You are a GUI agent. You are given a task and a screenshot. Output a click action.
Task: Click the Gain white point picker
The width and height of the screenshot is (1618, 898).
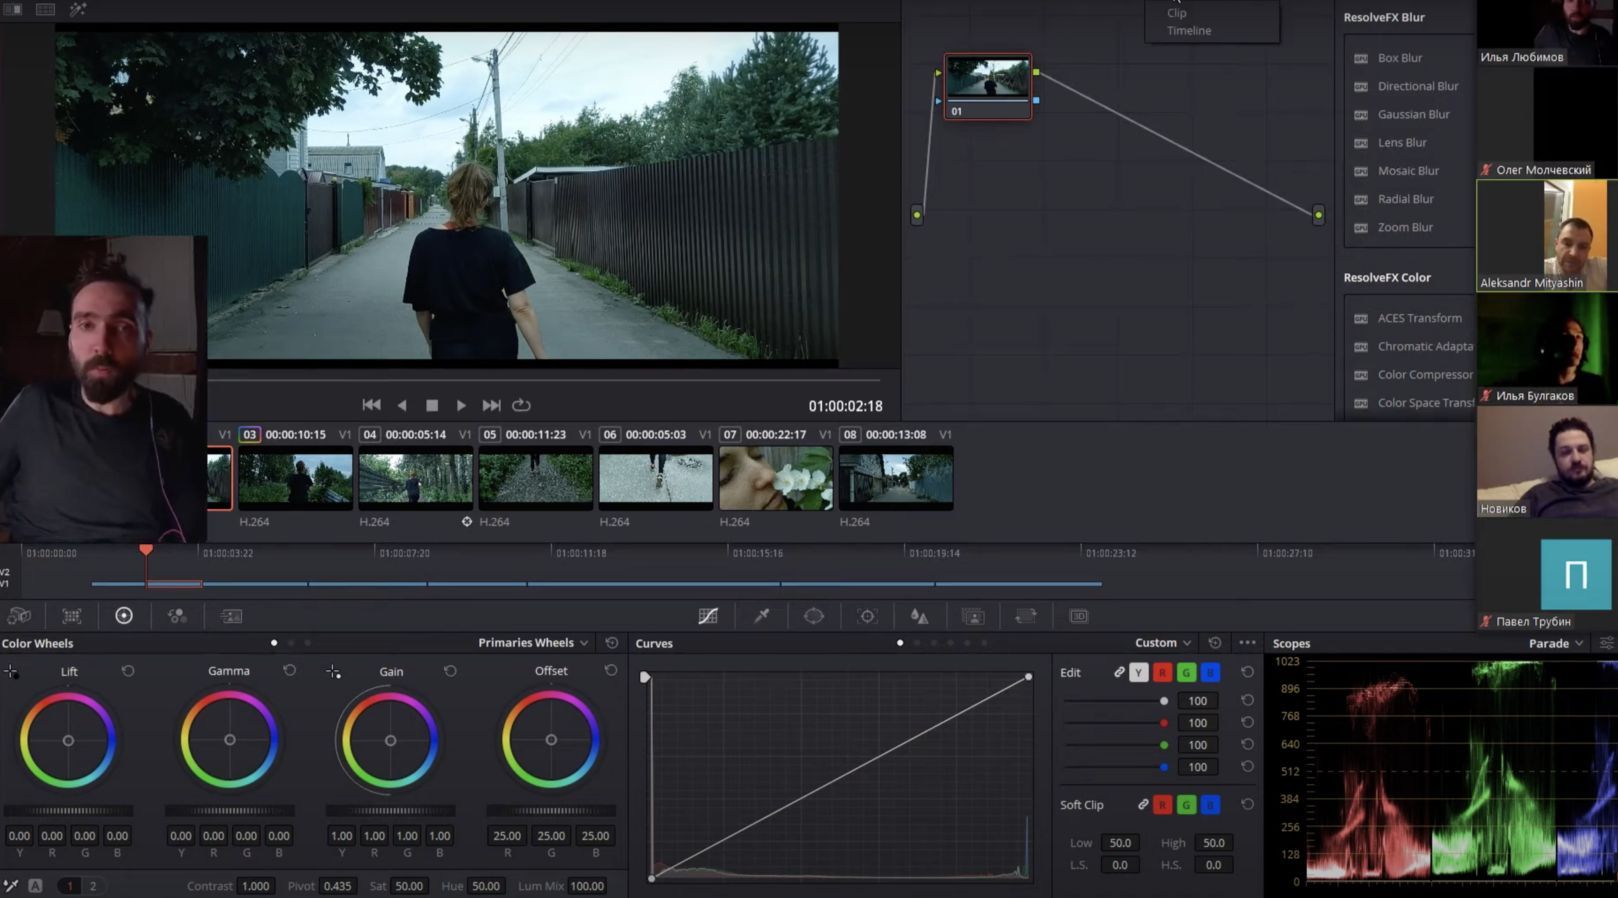coord(333,672)
